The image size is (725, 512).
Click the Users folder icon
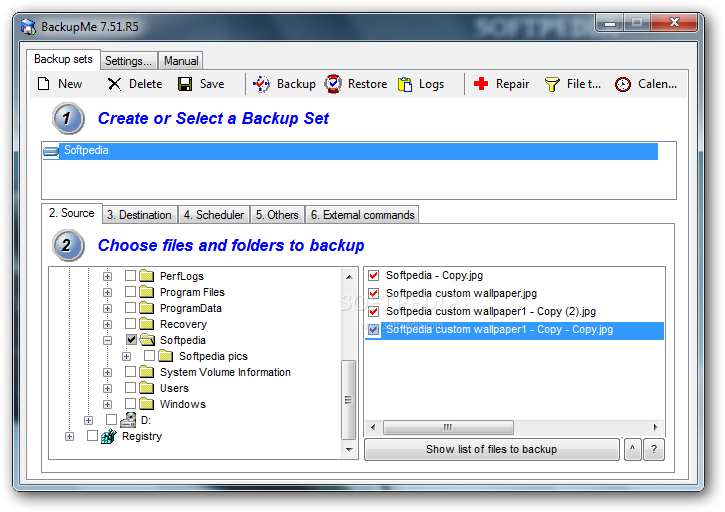click(147, 388)
